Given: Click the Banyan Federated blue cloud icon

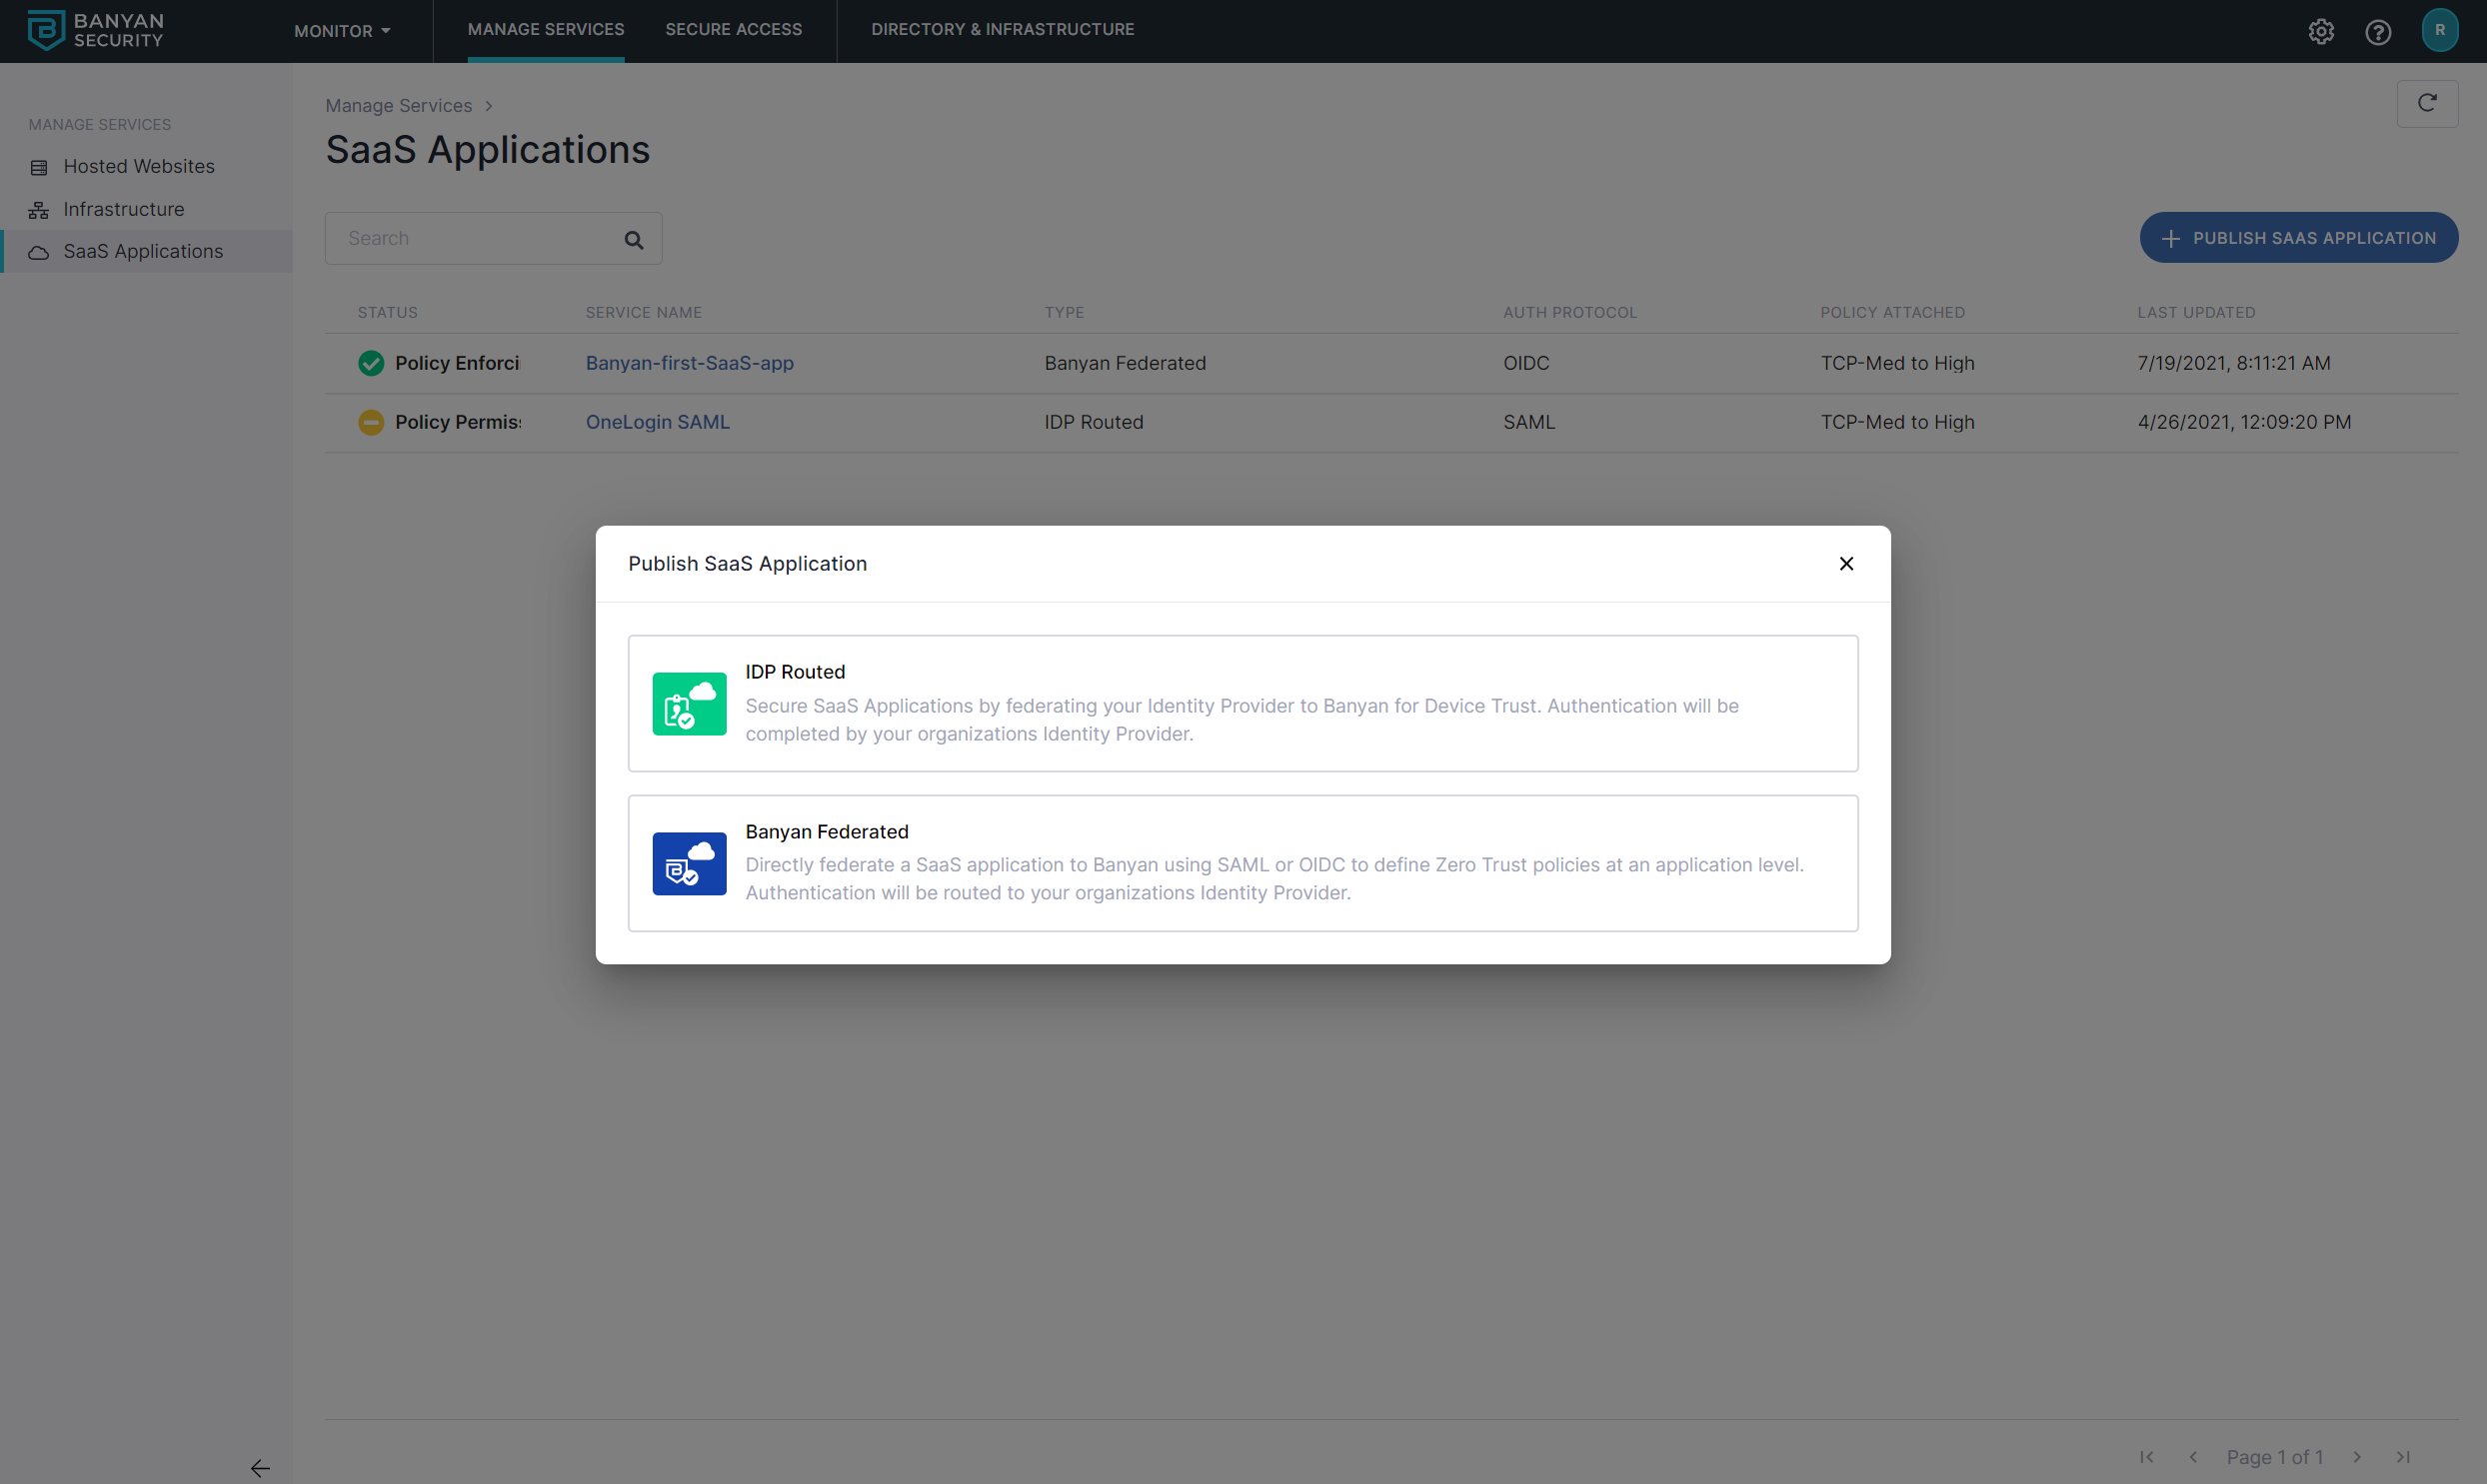Looking at the screenshot, I should [689, 863].
